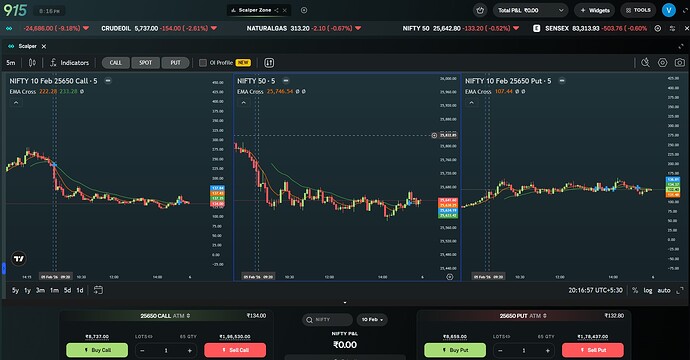
Task: Switch LOTS/QTY toggle in Call order panel
Action: (x=144, y=337)
